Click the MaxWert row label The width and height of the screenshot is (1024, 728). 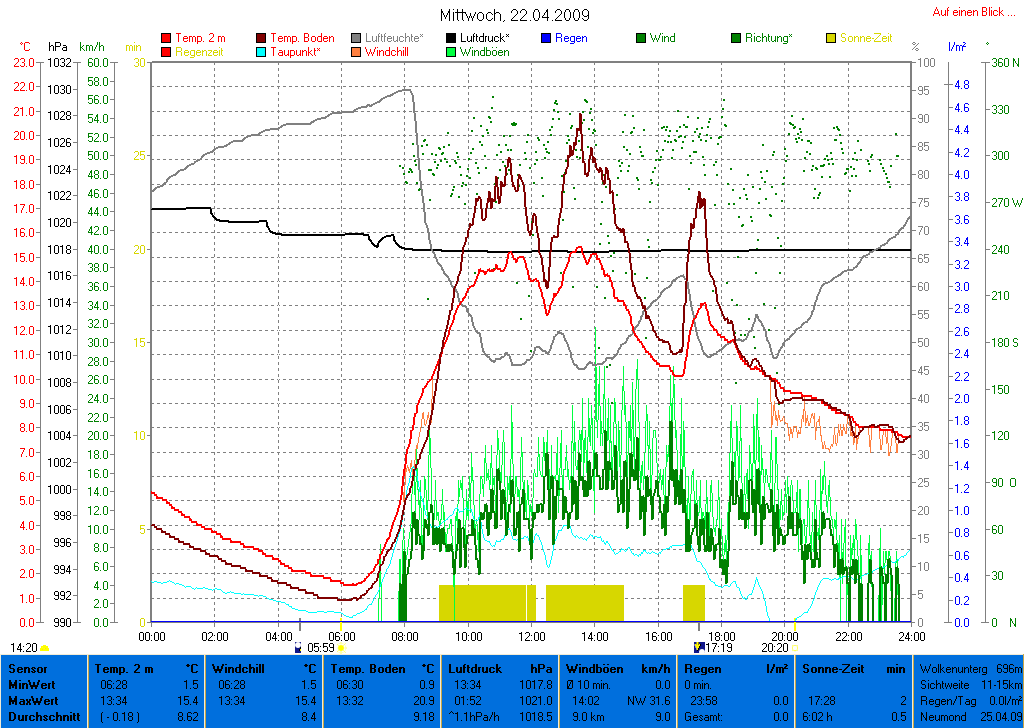click(x=32, y=701)
